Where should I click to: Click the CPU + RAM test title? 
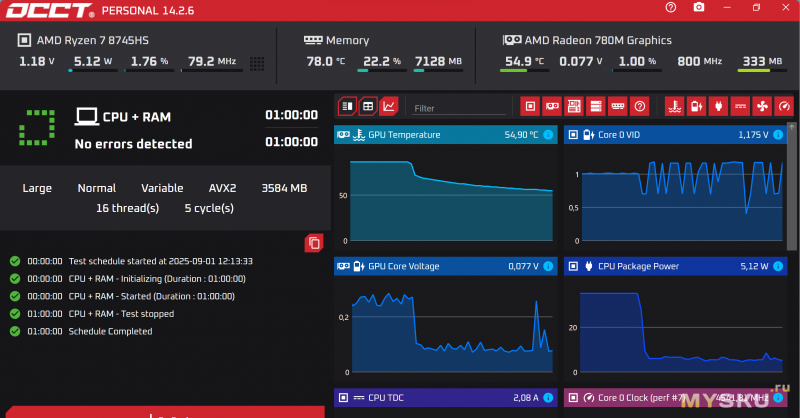tap(136, 117)
